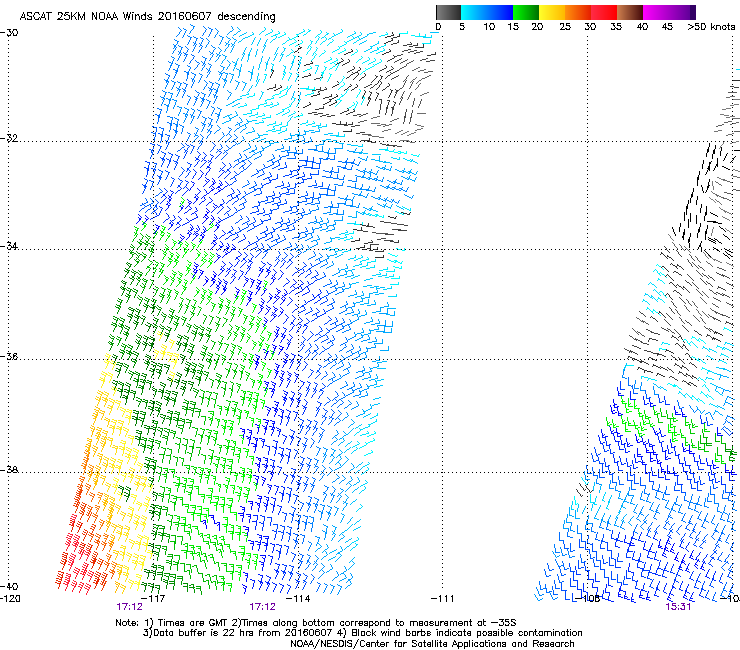Click the '30' label under the color bar
The height and width of the screenshot is (650, 740).
590,27
